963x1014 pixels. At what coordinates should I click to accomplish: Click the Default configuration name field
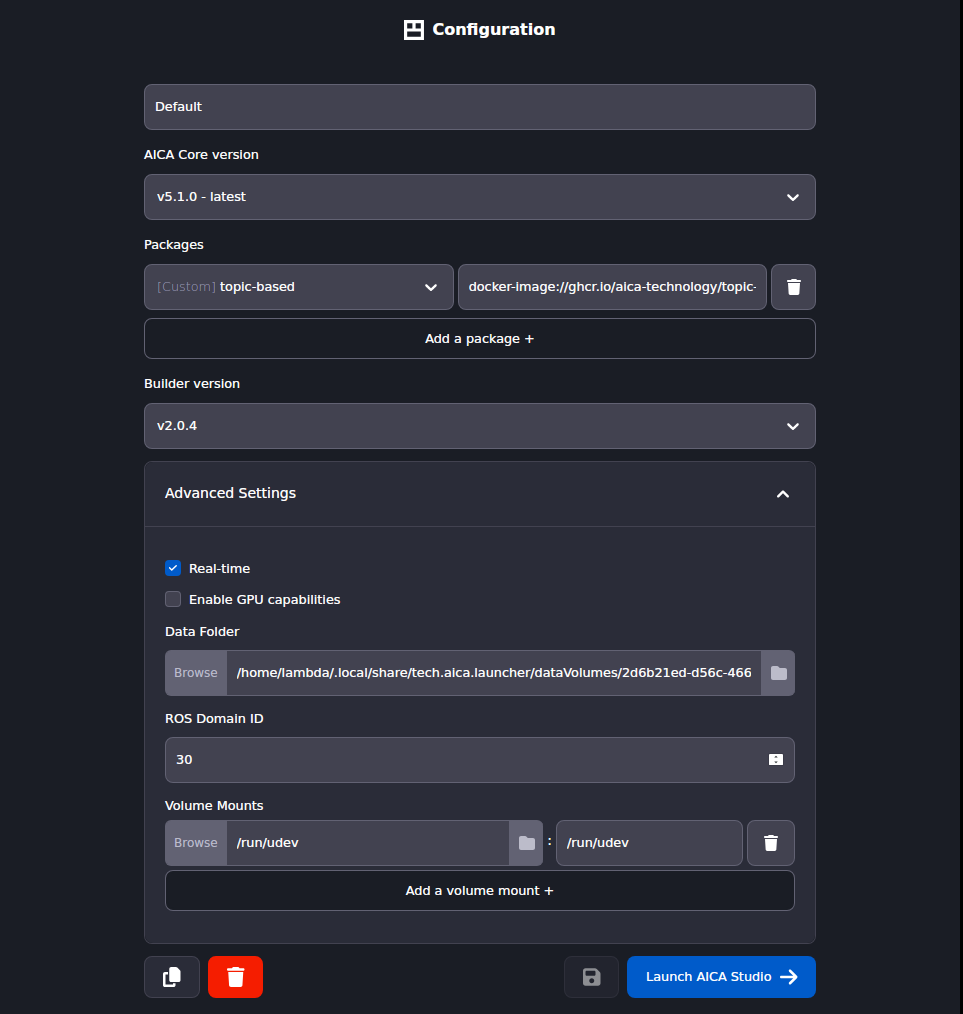click(x=479, y=107)
